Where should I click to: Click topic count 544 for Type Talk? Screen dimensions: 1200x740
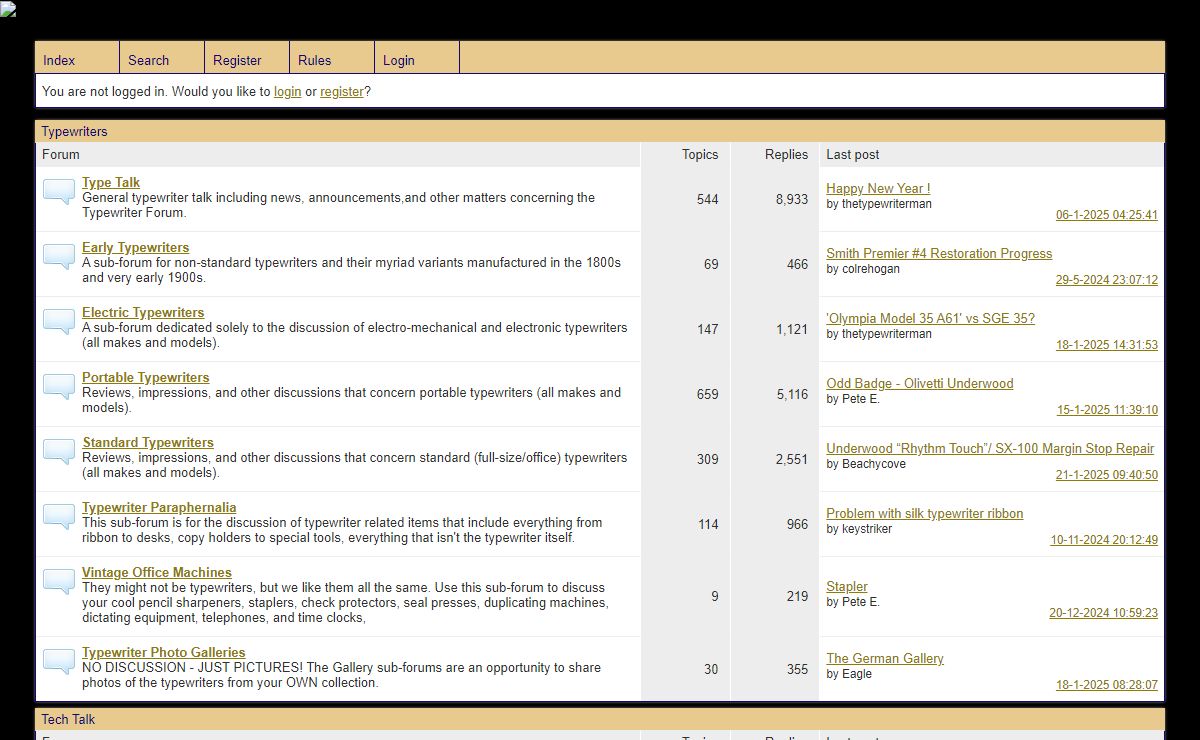(708, 199)
